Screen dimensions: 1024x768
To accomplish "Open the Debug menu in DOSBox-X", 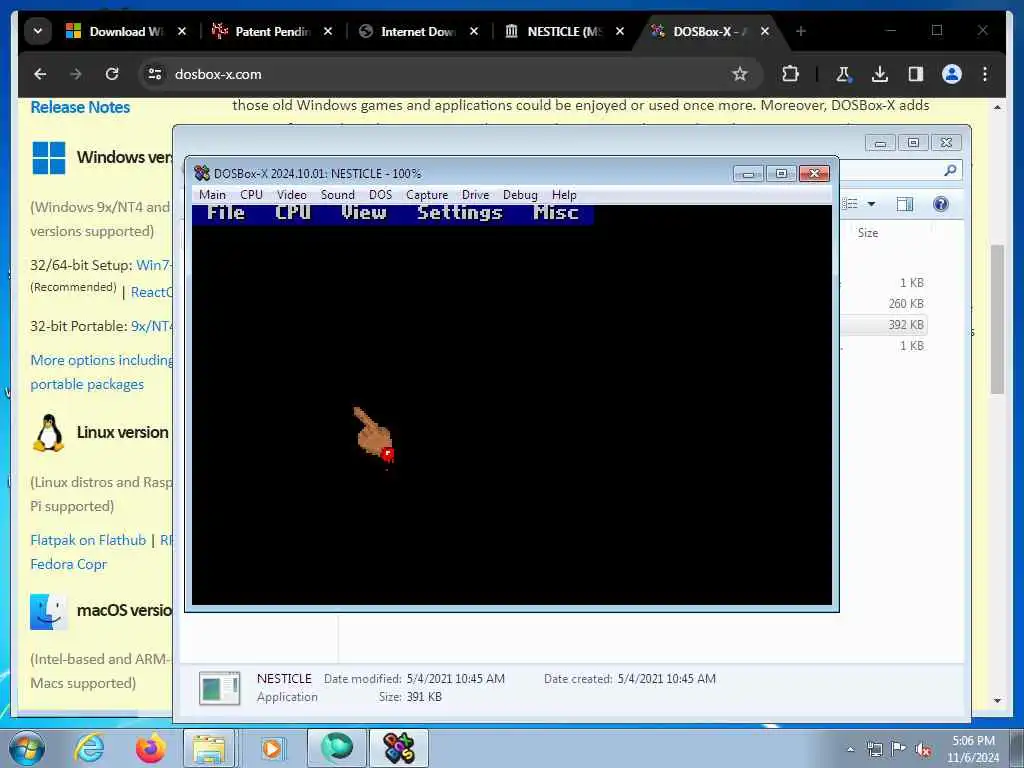I will 520,195.
